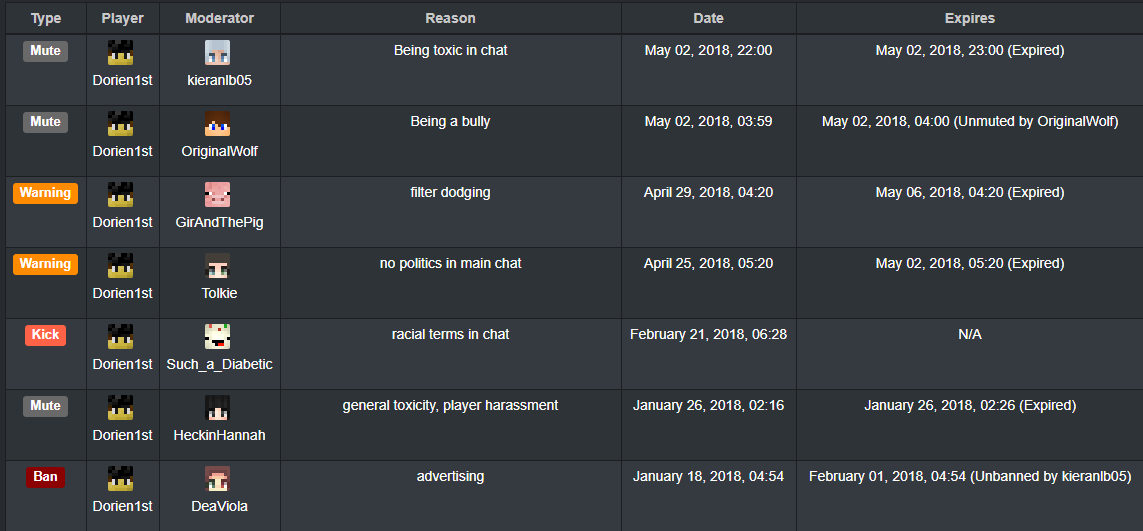Select DeaViola's moderator avatar
Viewport: 1143px width, 531px height.
click(217, 480)
